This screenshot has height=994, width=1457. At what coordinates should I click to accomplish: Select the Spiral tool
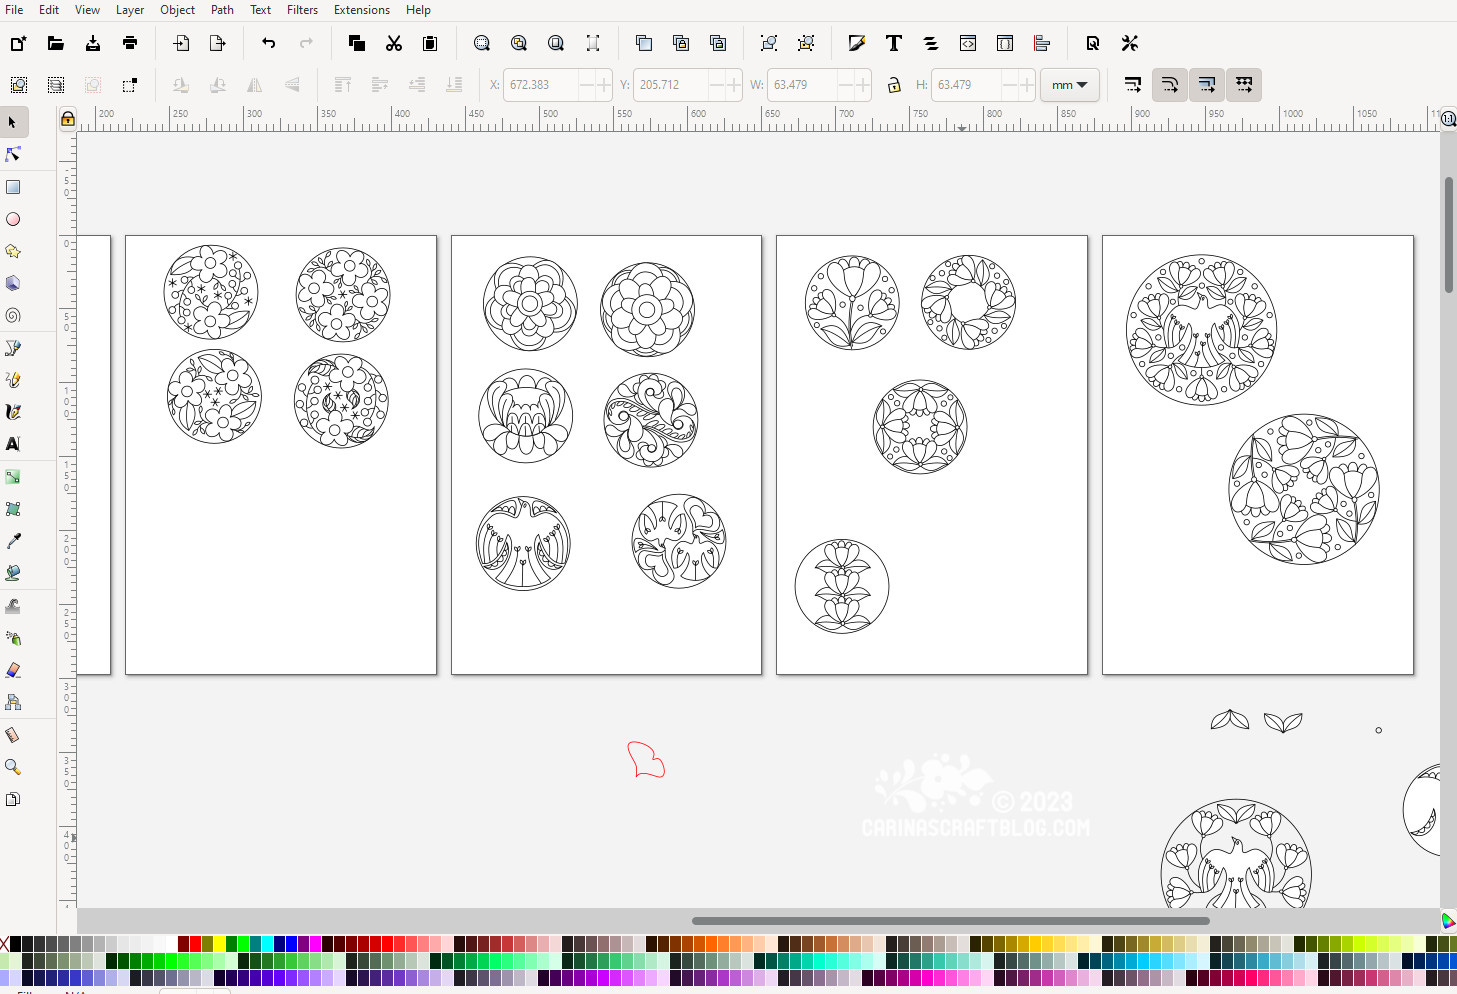coord(13,315)
